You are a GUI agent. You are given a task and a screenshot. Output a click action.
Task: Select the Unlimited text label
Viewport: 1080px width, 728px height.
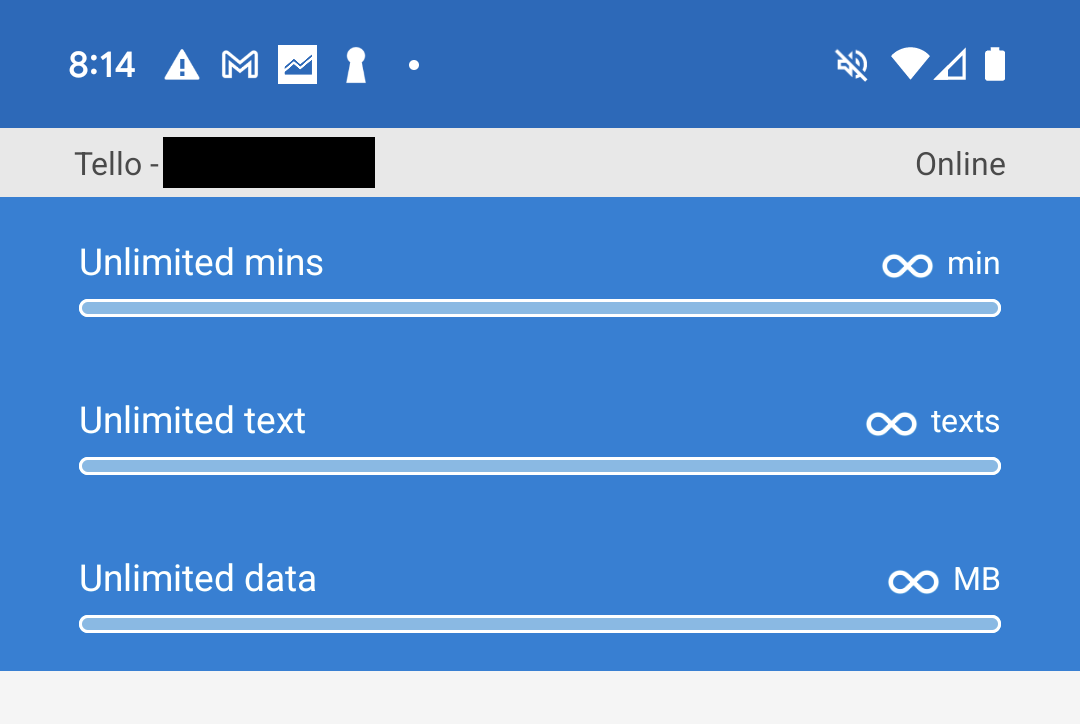192,421
